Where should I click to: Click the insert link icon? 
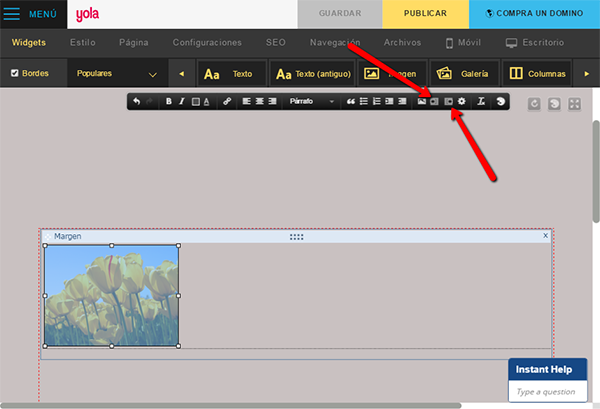227,102
